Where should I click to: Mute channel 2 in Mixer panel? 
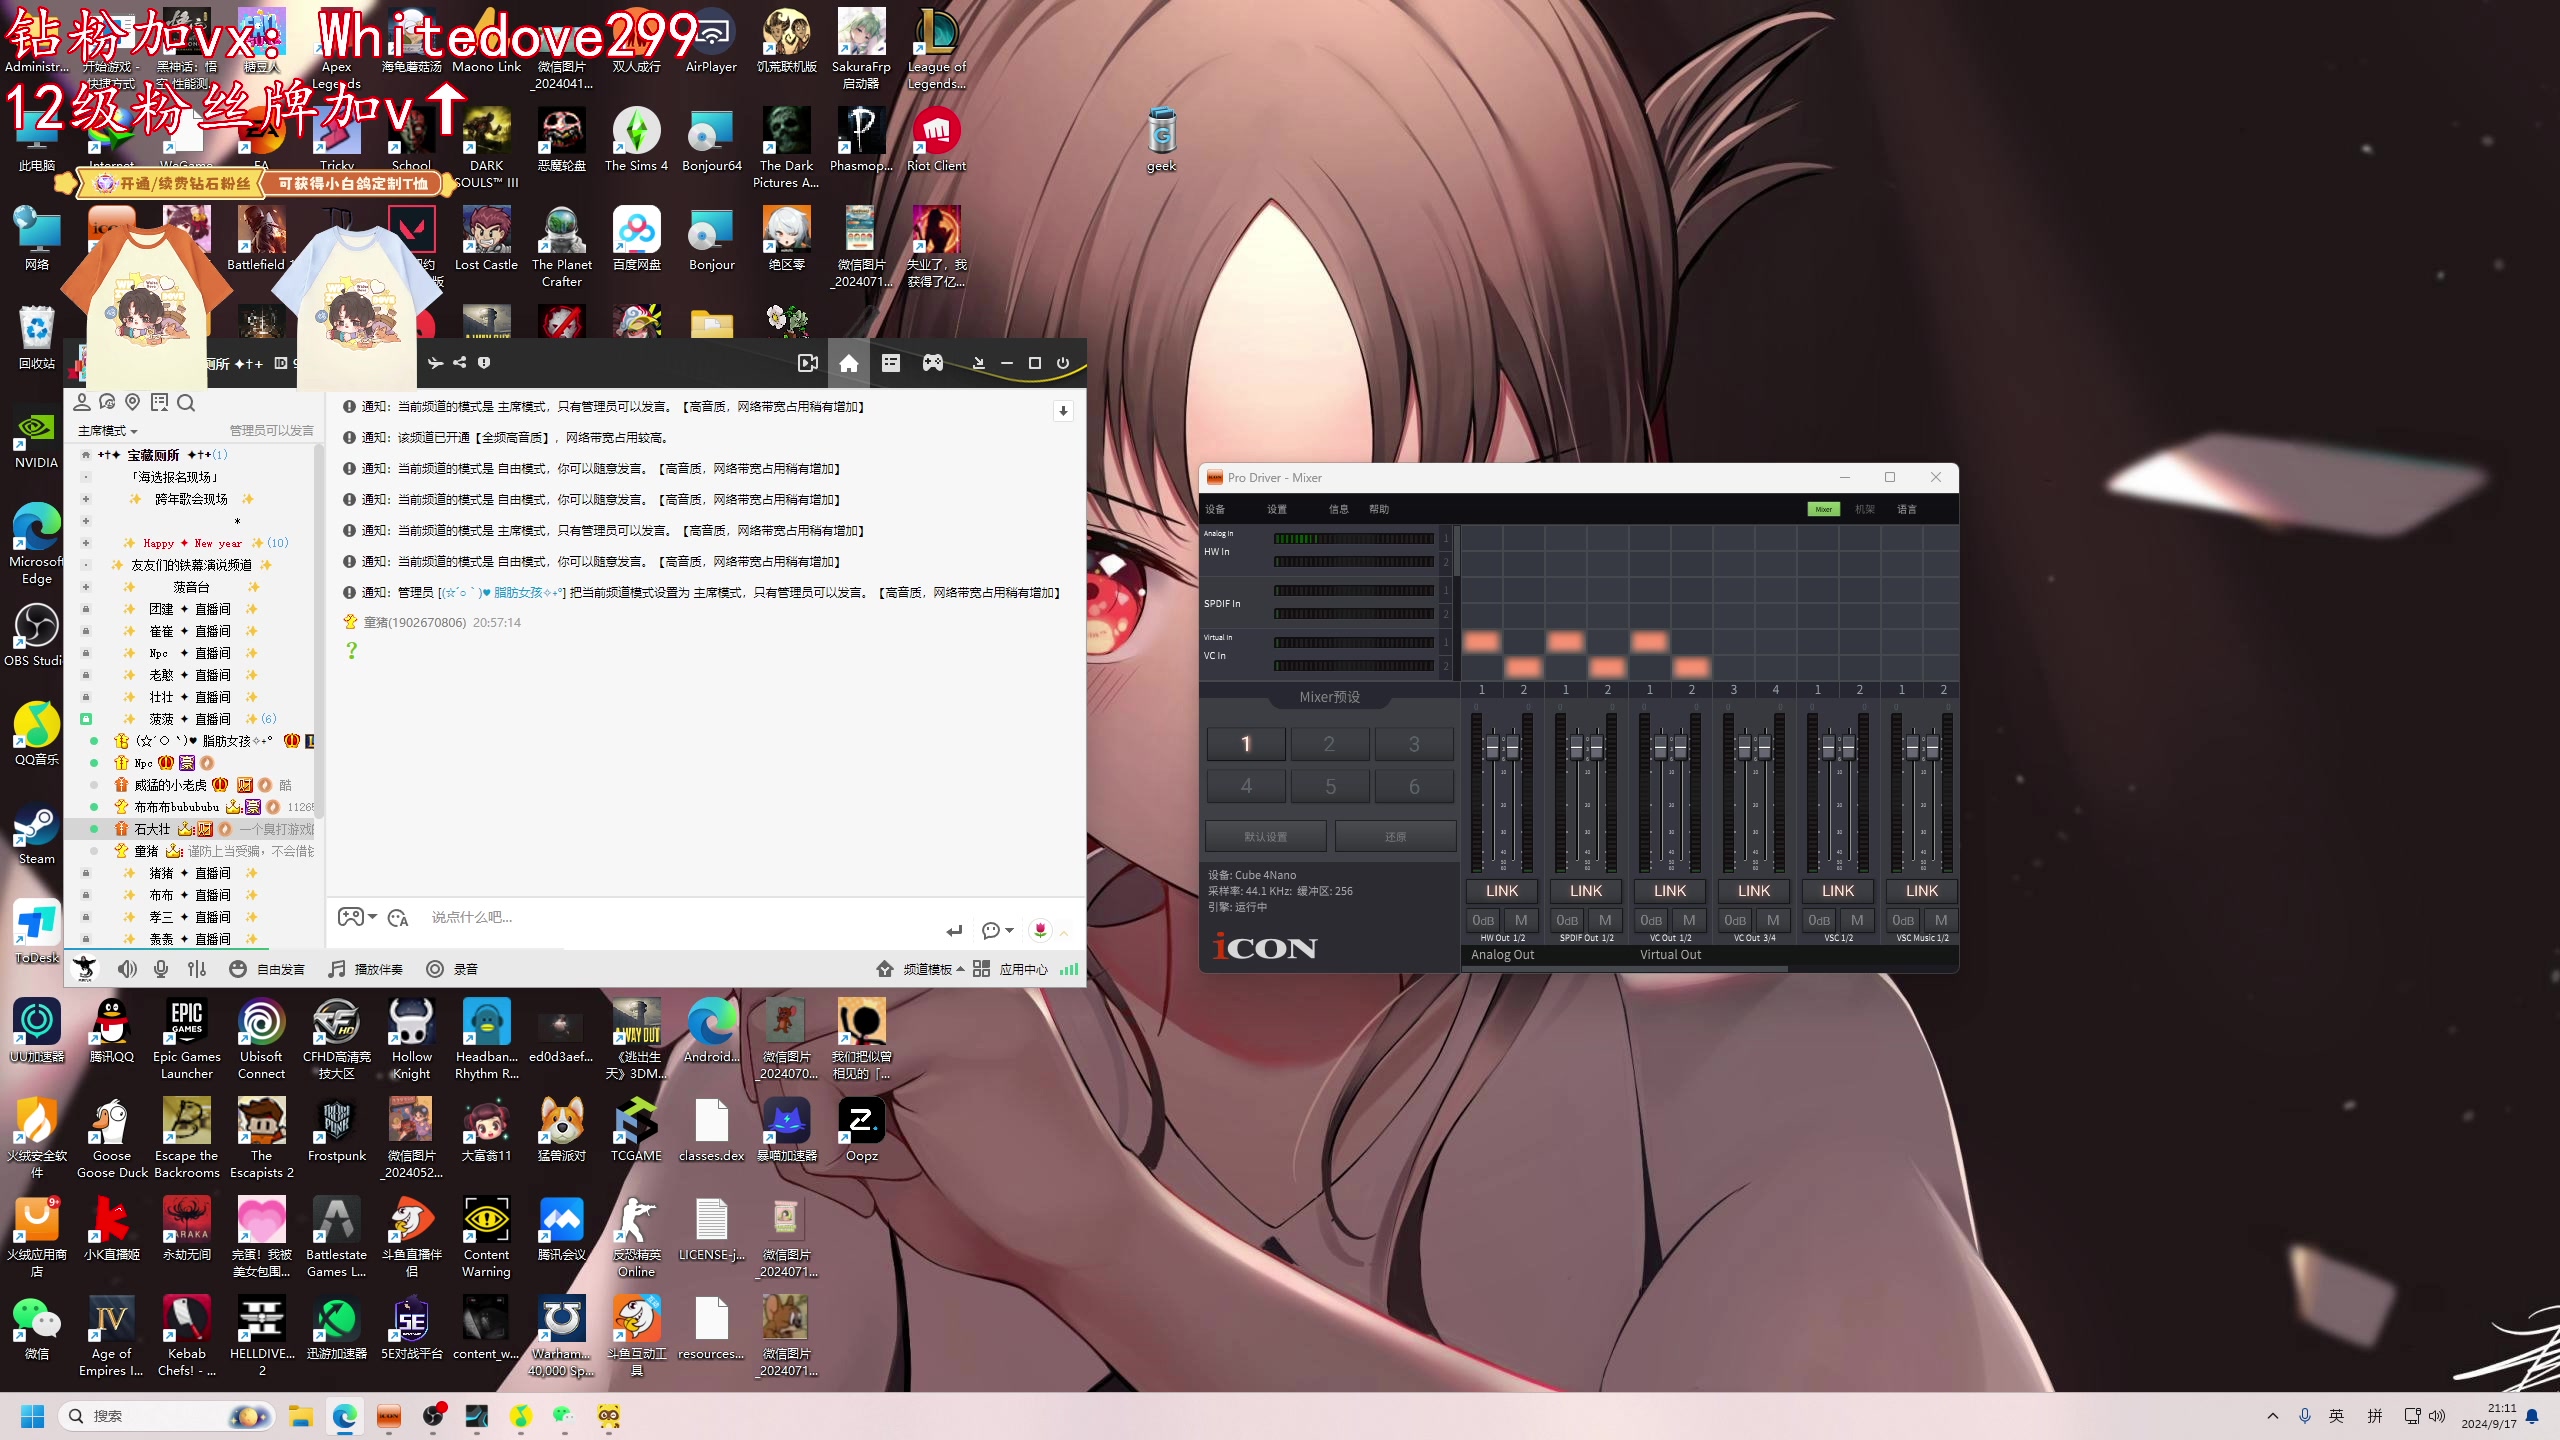1519,918
